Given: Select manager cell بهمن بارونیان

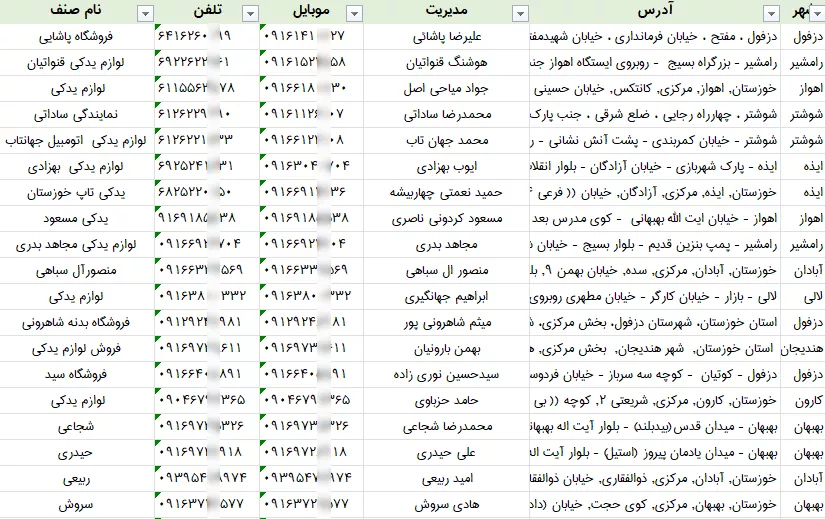Looking at the screenshot, I should 447,348.
